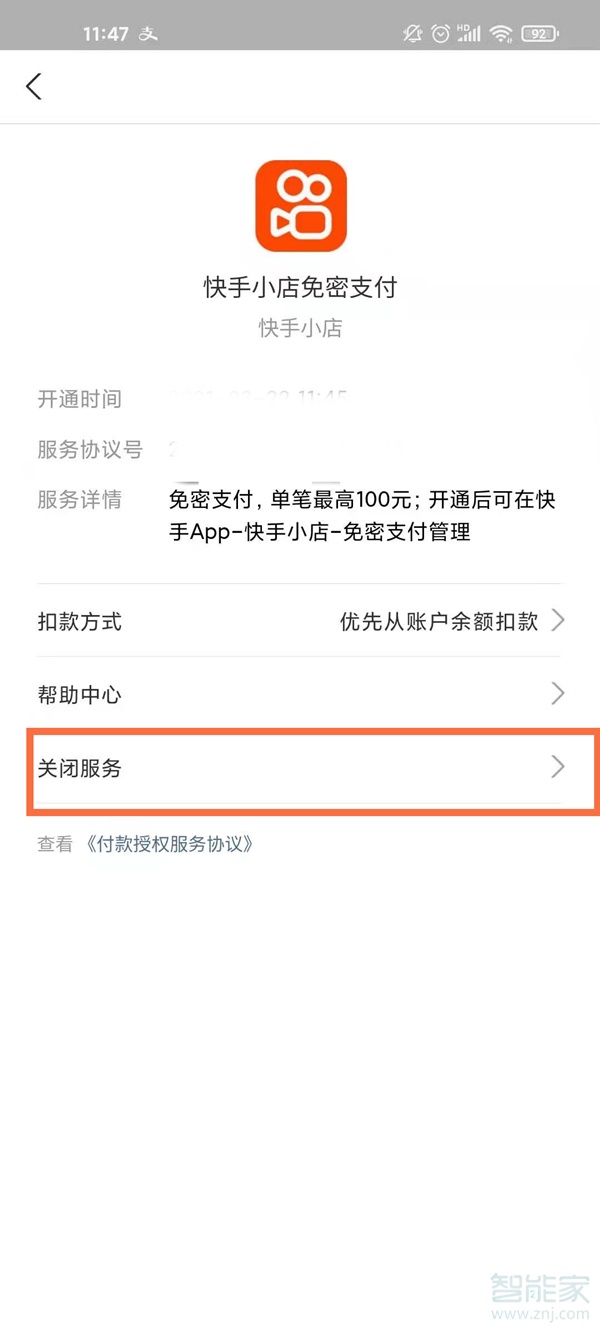Tap the back arrow at top left

point(34,86)
